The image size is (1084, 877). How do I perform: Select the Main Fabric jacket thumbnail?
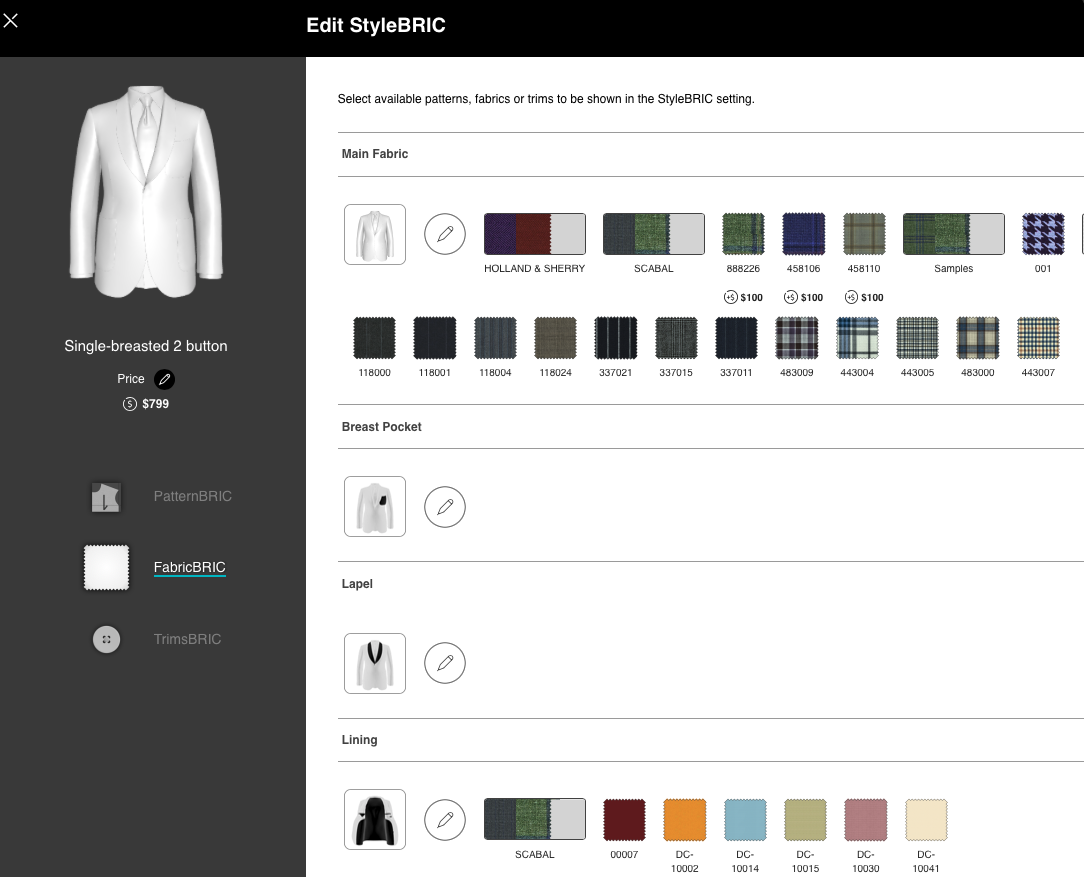375,234
